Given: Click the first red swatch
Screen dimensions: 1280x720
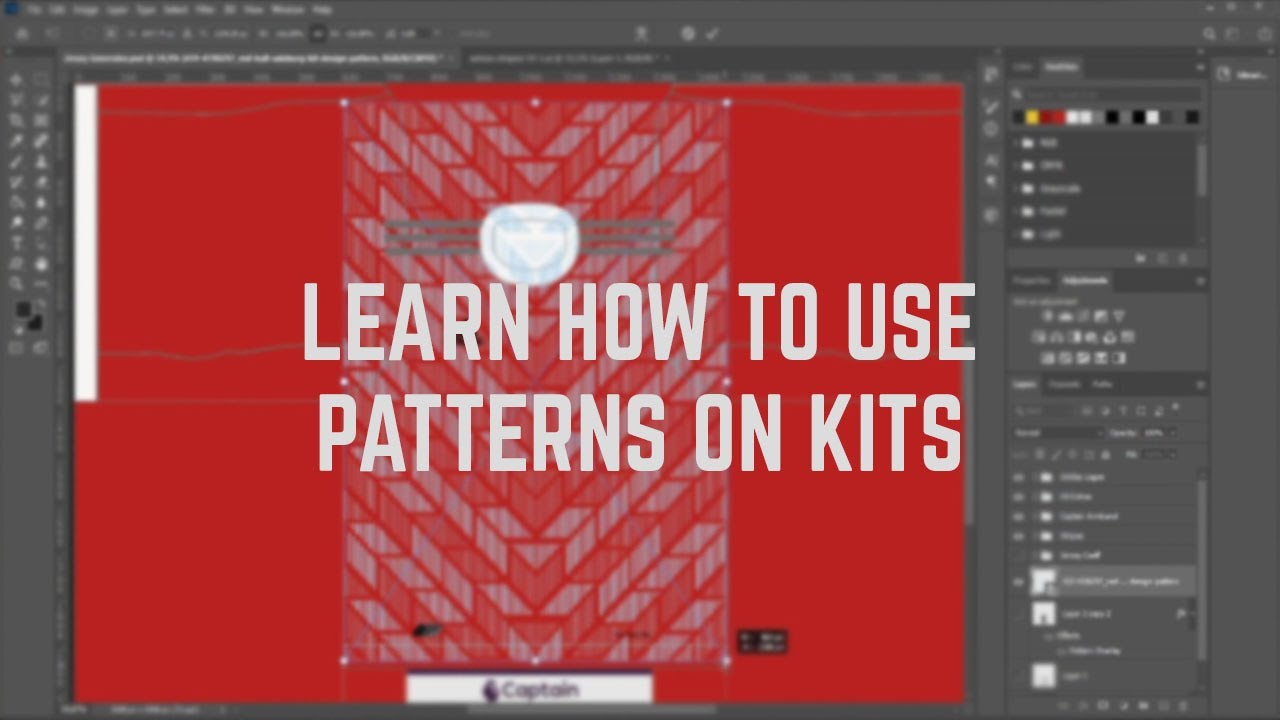Looking at the screenshot, I should 1046,118.
